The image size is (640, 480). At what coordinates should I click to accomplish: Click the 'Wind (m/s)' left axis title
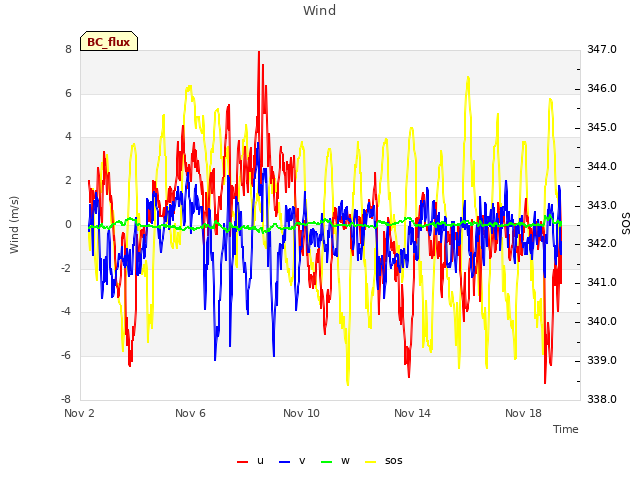[14, 225]
